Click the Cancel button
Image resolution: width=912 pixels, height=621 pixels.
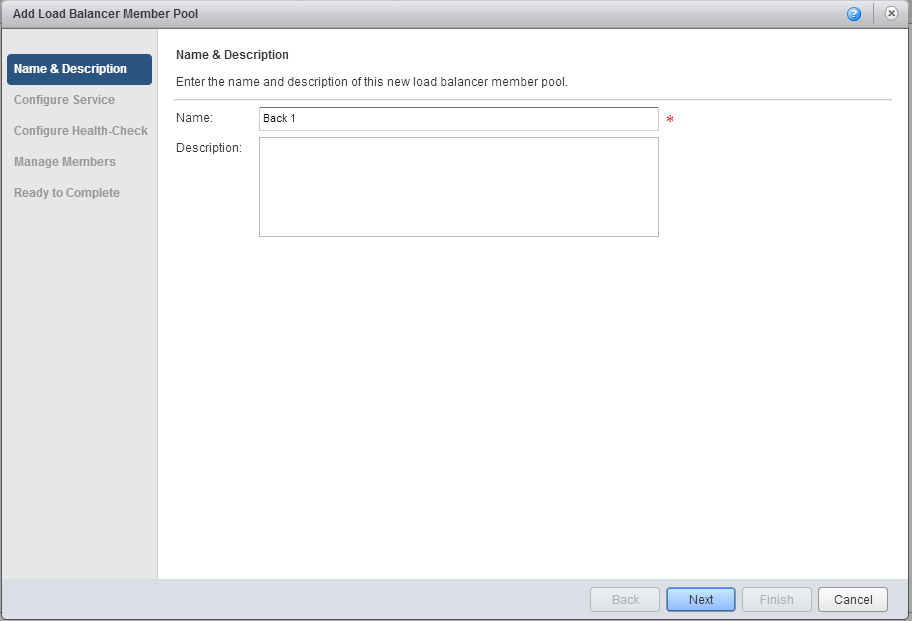852,599
